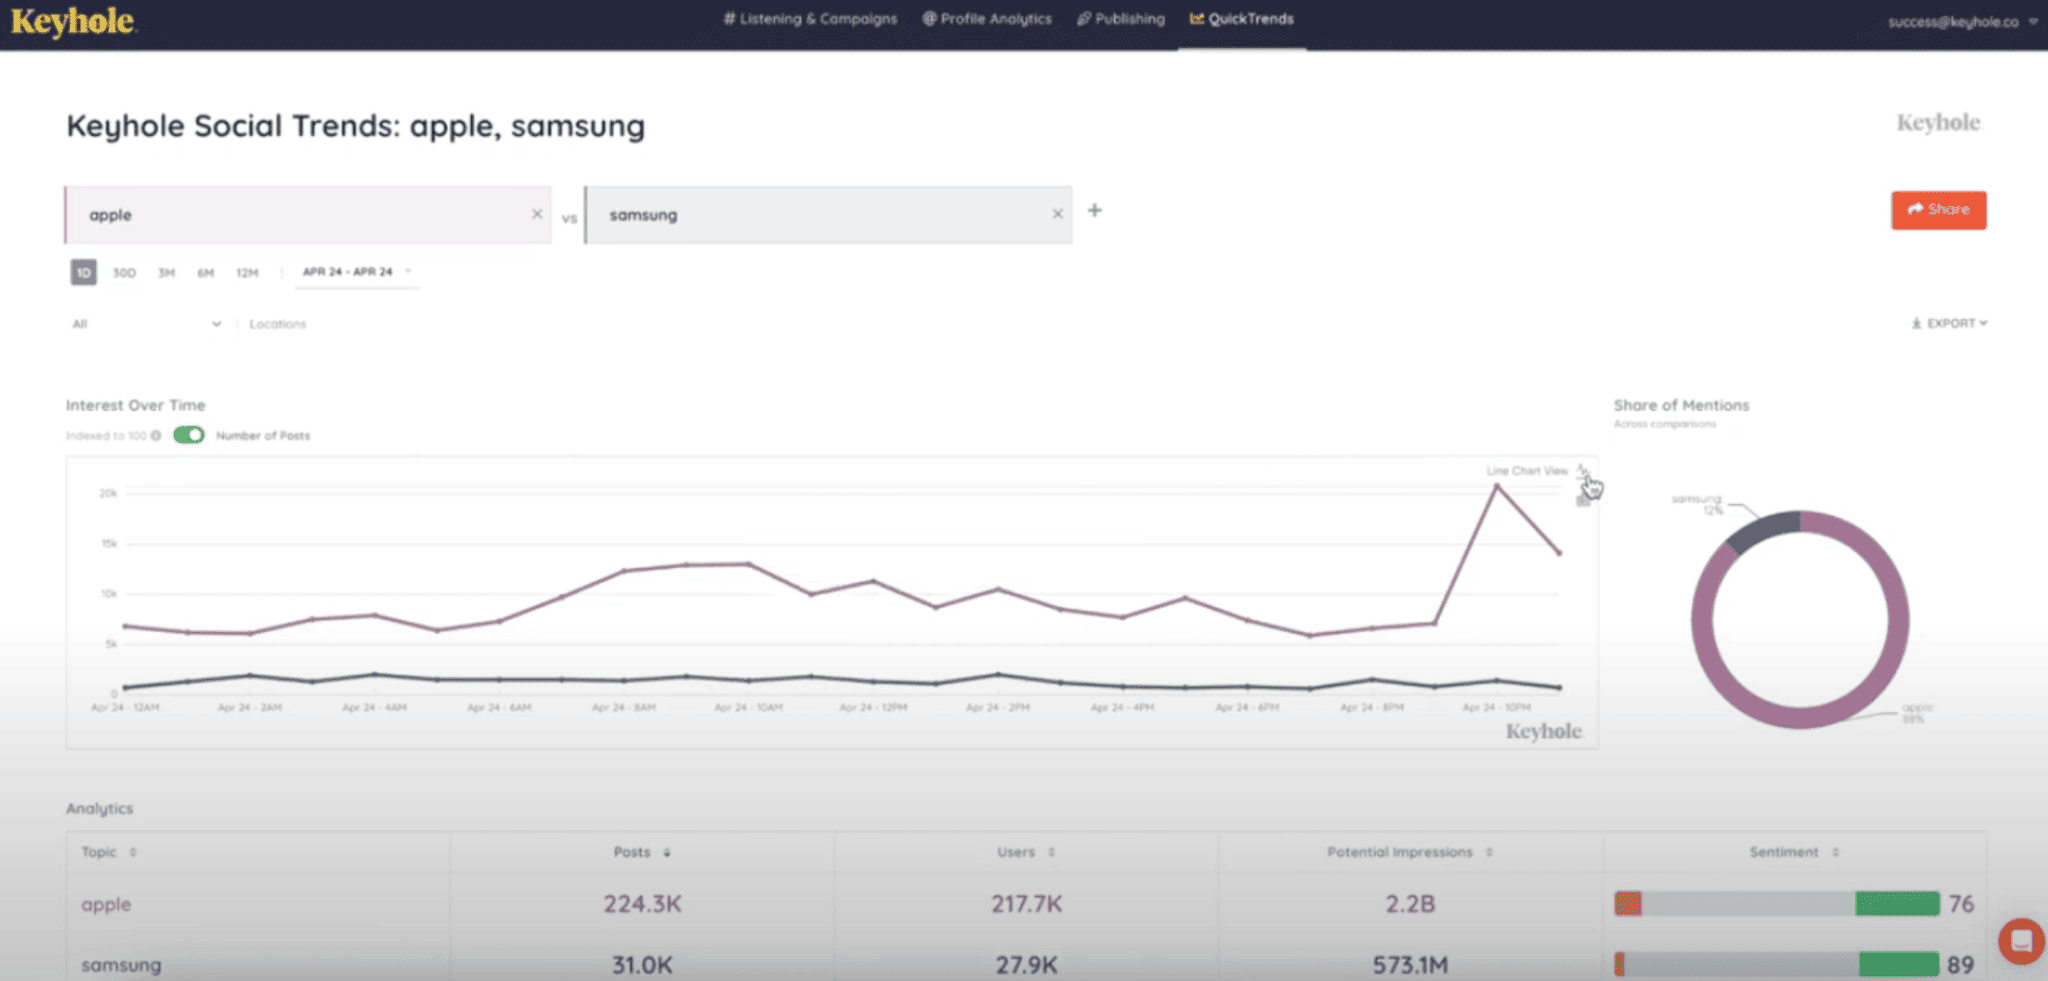Sort the table by the Users column
2048x981 pixels.
[1026, 852]
